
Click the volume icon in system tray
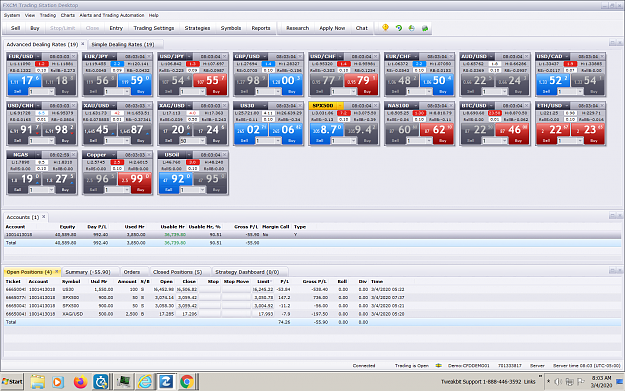pyautogui.click(x=558, y=382)
